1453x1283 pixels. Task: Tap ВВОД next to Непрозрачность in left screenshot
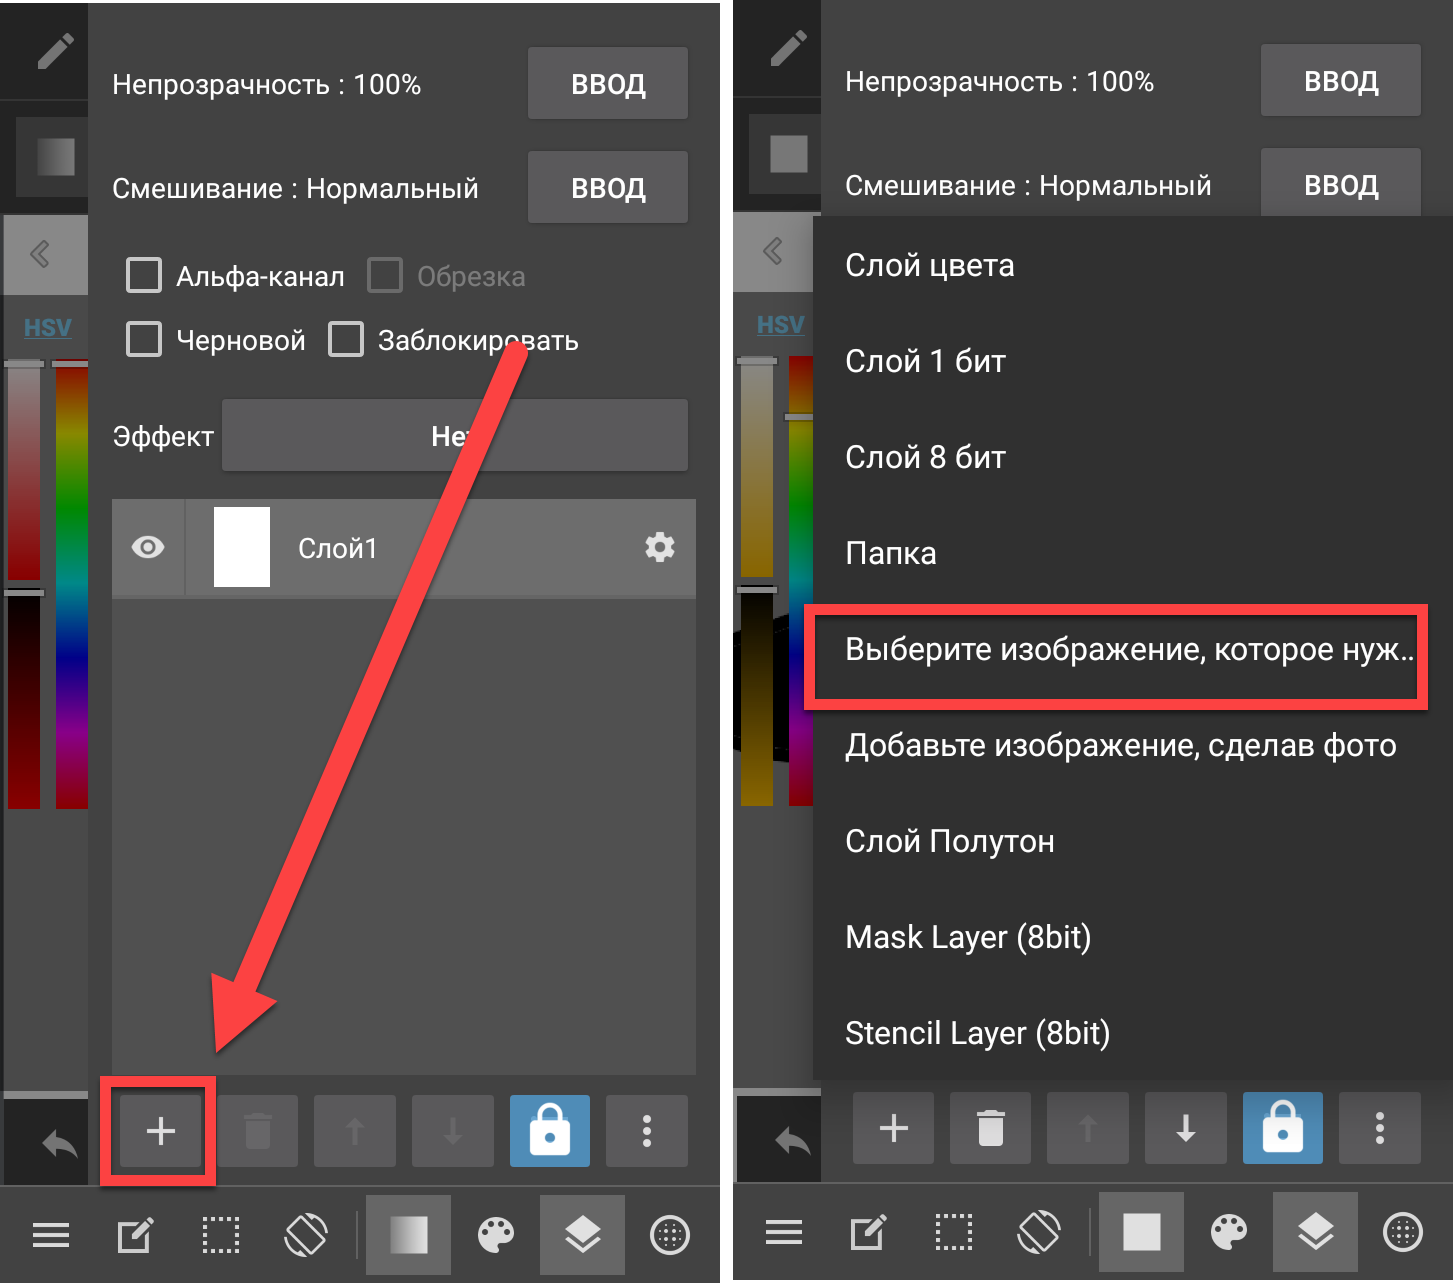point(608,83)
